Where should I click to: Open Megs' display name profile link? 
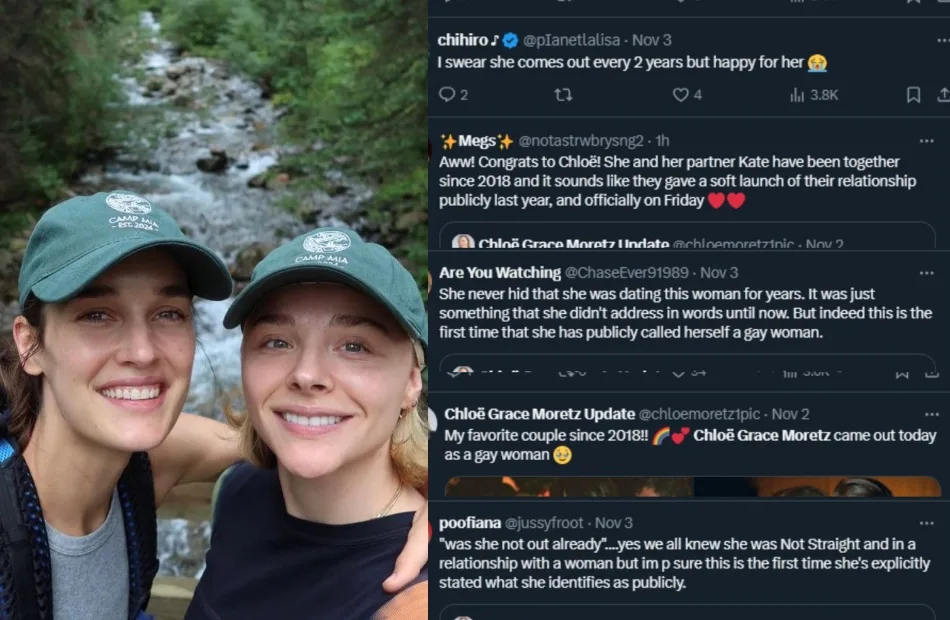(x=476, y=141)
